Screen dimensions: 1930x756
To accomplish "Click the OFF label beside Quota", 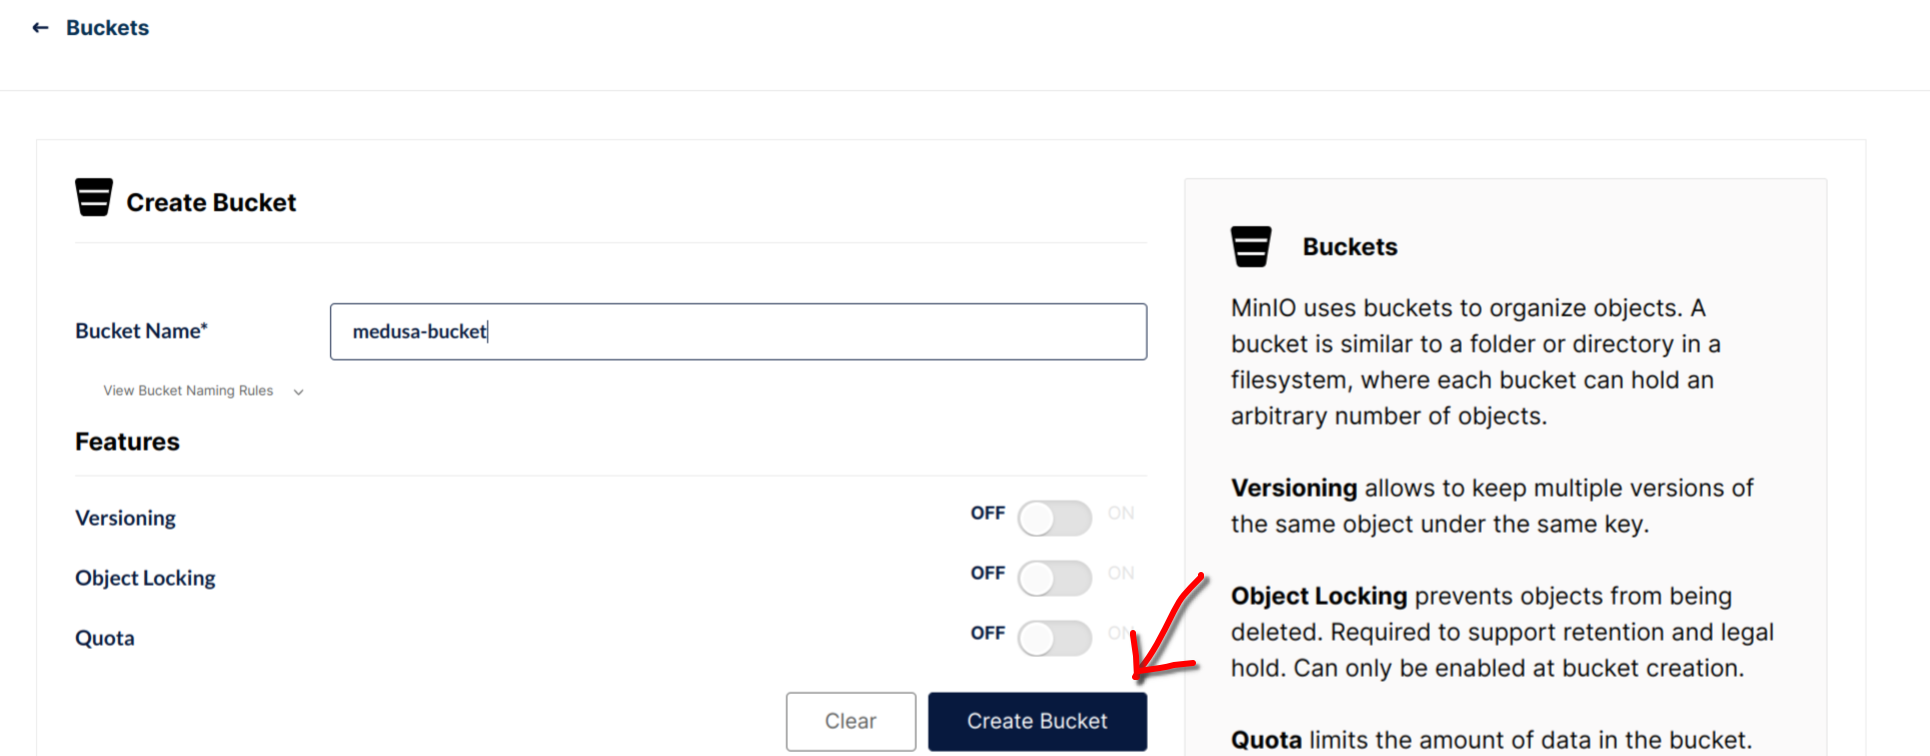I will [987, 633].
